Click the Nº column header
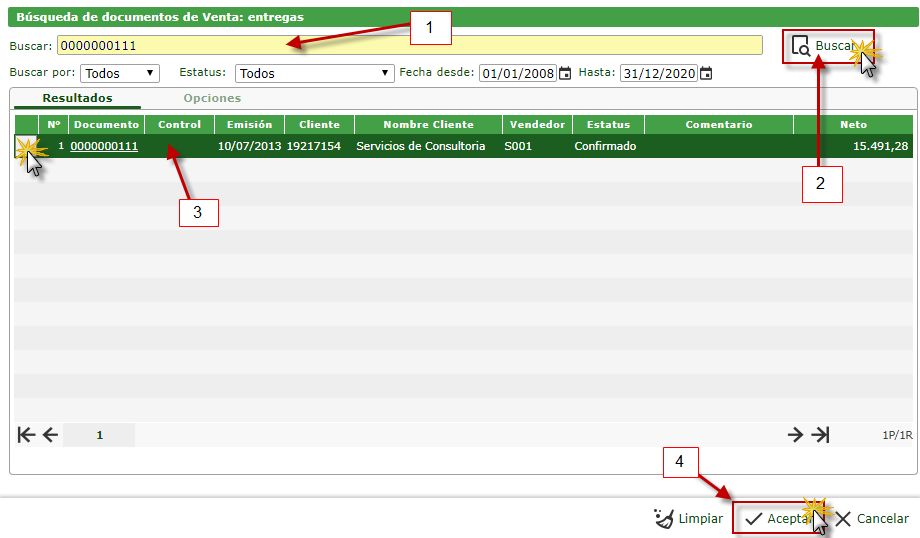920x538 pixels. [53, 124]
